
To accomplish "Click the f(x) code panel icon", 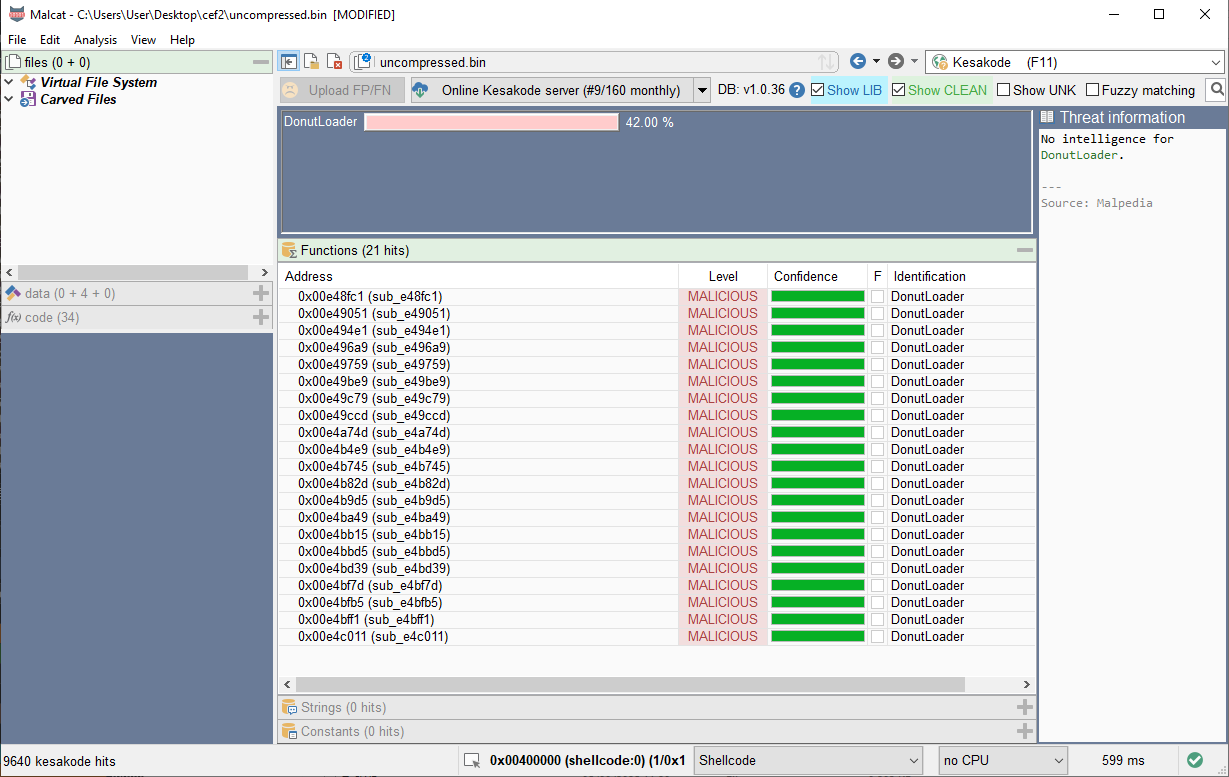I will point(13,317).
